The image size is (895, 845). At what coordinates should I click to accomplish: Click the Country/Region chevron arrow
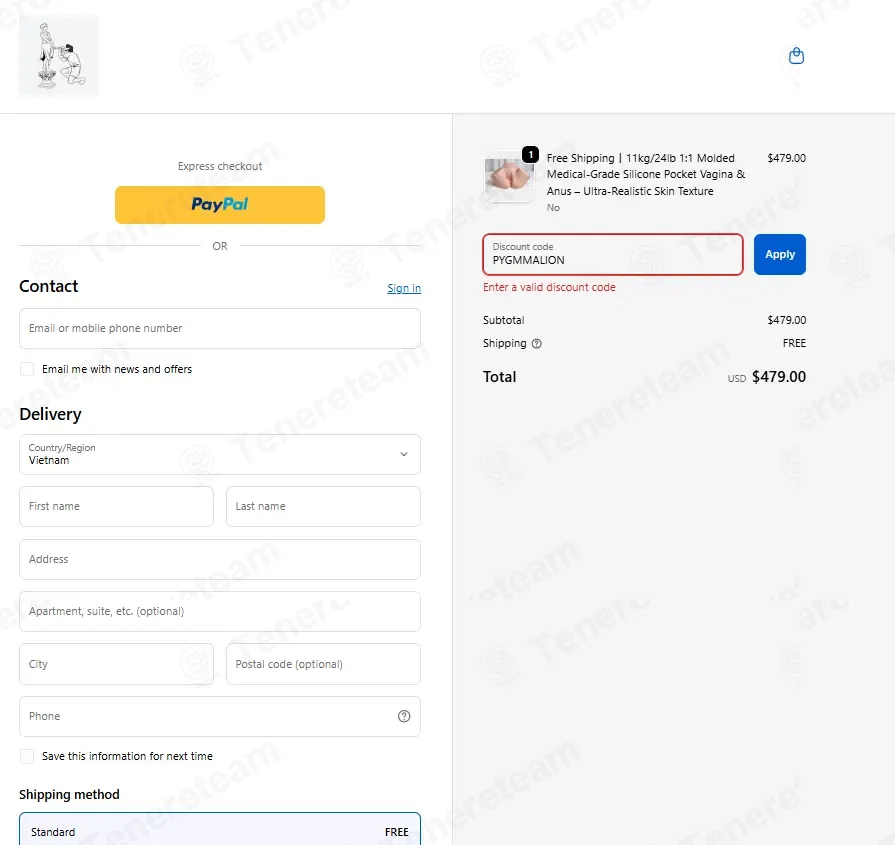(404, 454)
